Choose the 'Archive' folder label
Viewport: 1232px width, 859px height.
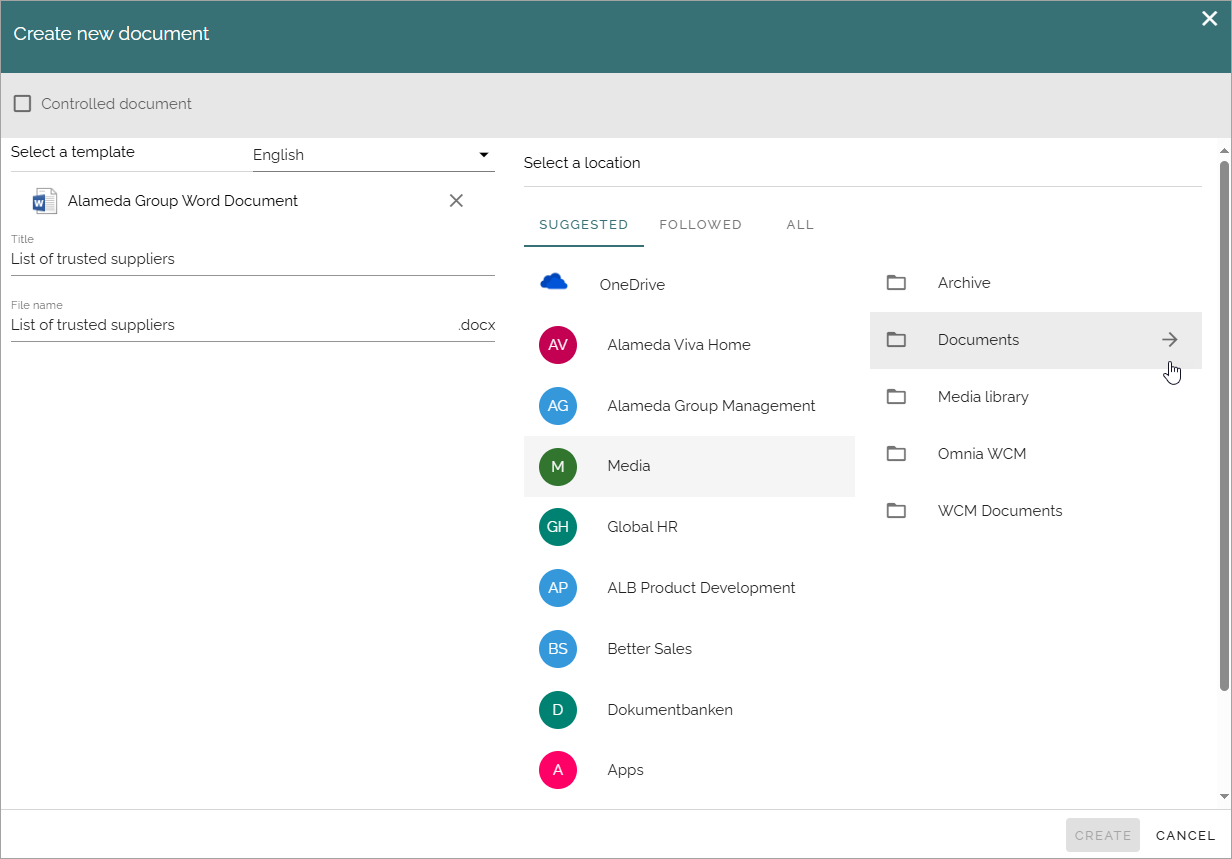point(964,283)
